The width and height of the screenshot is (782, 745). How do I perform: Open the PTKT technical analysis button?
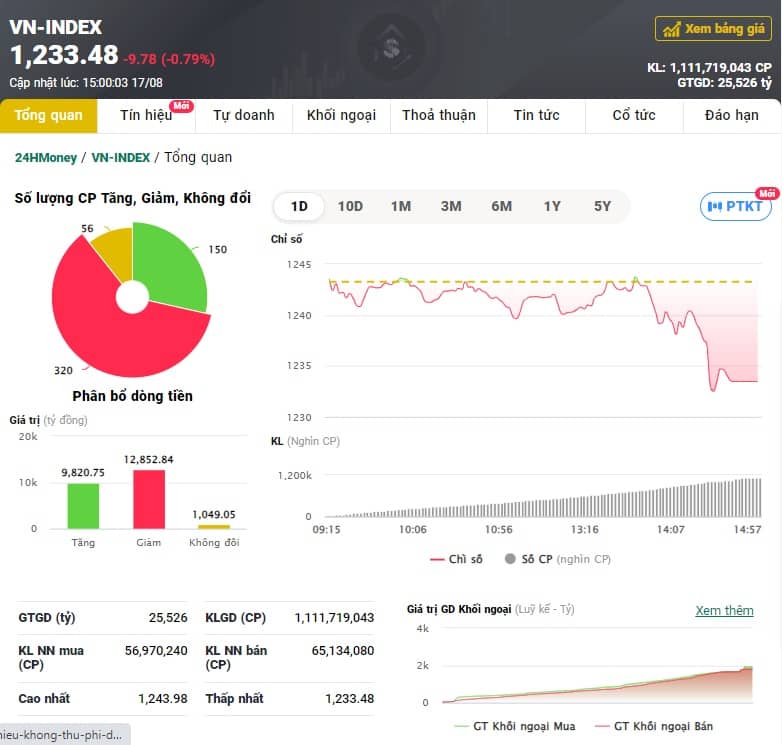point(736,206)
